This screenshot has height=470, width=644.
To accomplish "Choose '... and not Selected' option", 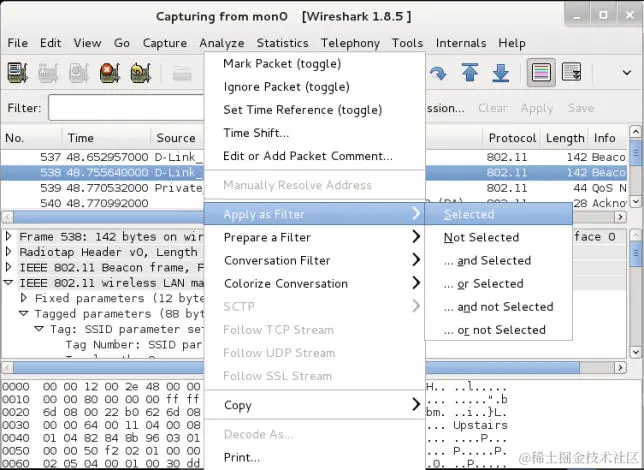I will pyautogui.click(x=499, y=306).
